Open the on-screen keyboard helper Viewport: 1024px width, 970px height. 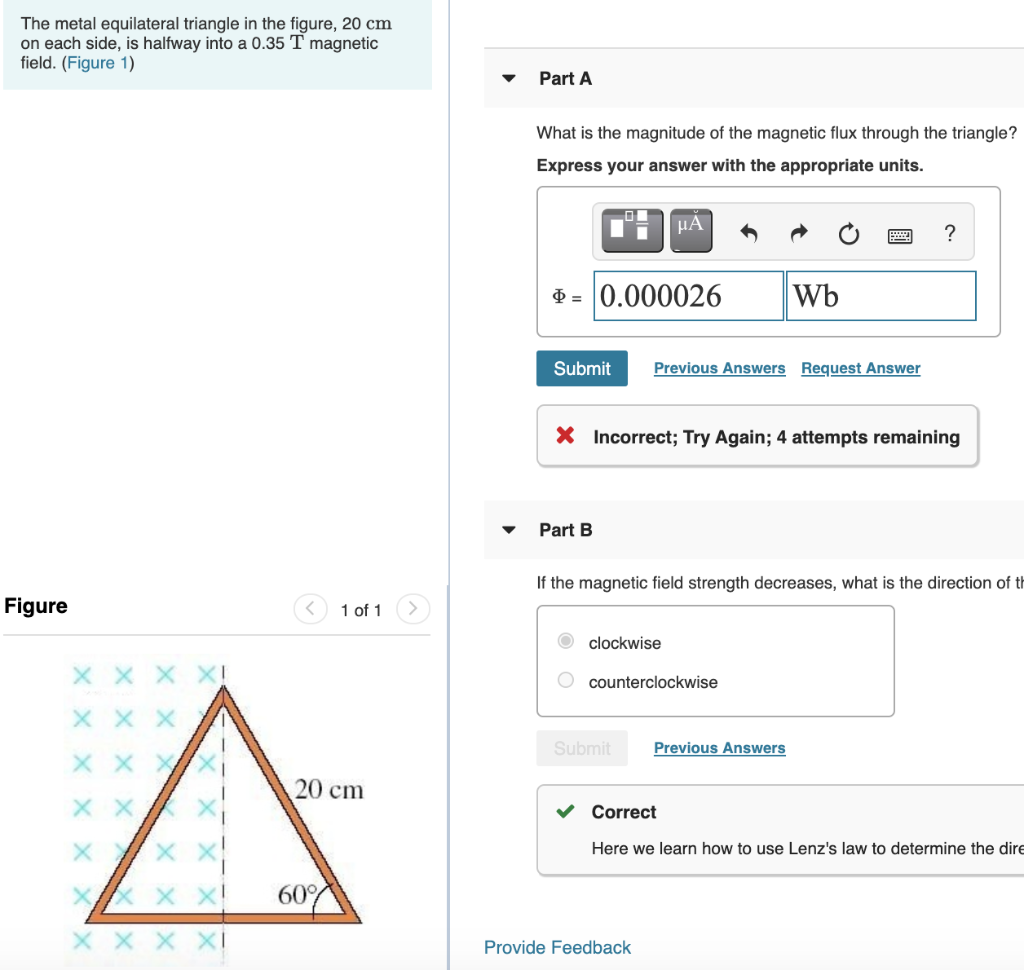click(901, 234)
